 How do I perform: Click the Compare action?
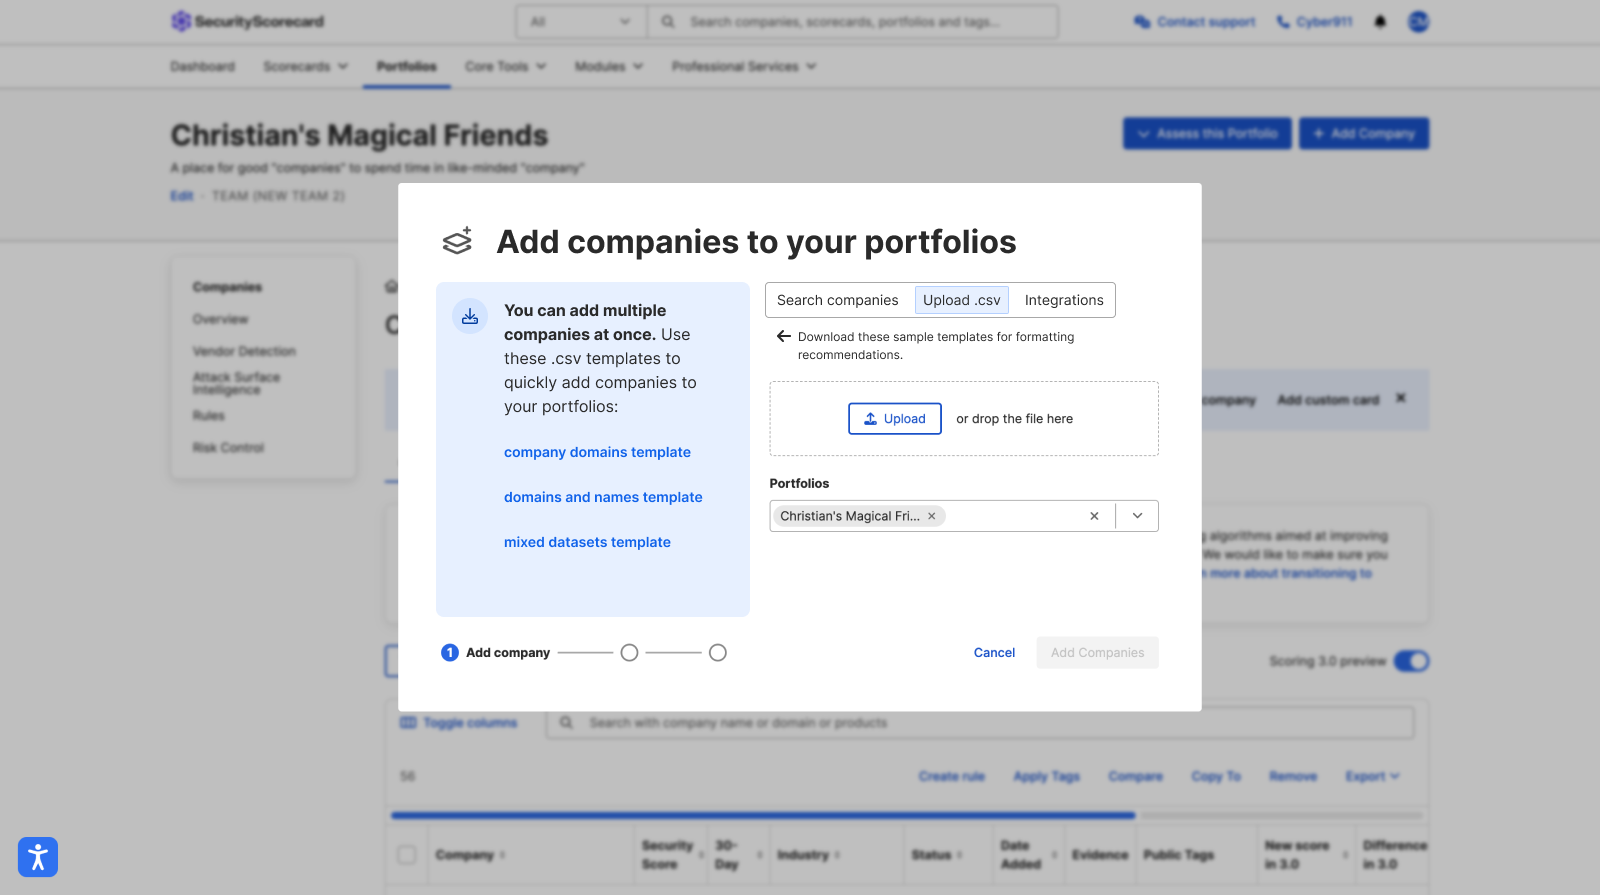tap(1136, 776)
